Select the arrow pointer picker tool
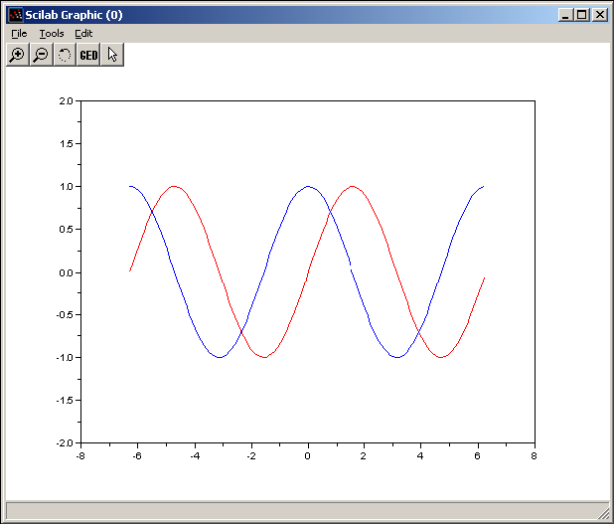Image resolution: width=616 pixels, height=524 pixels. pos(112,55)
